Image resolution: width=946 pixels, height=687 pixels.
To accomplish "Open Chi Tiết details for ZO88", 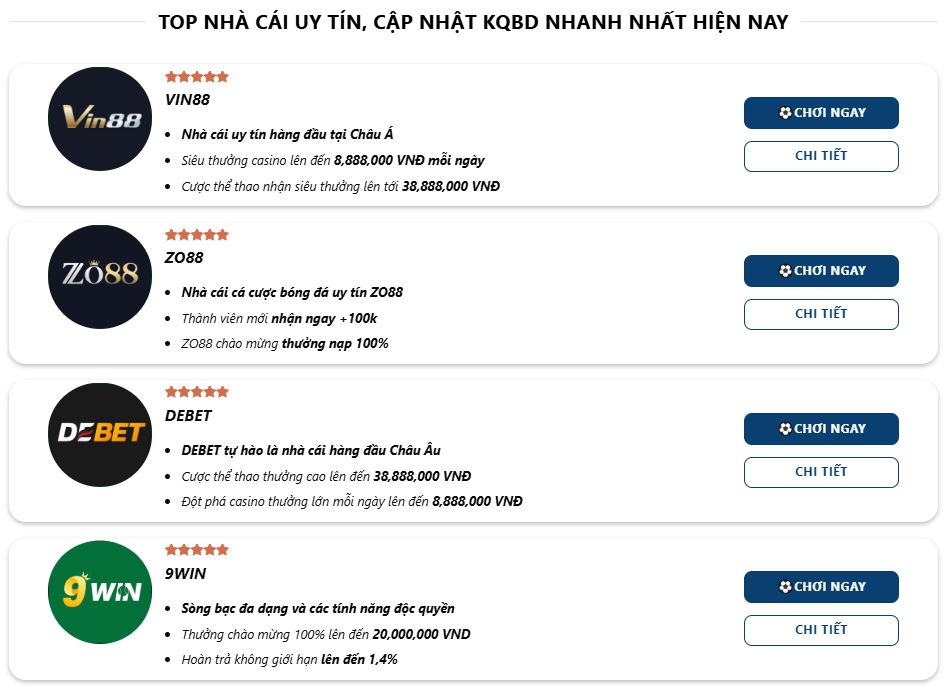I will [821, 314].
